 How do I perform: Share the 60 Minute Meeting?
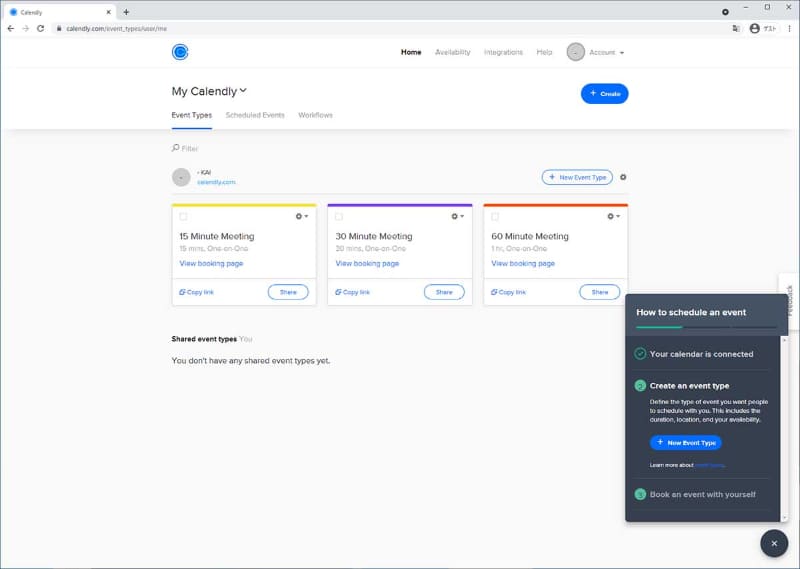[x=600, y=292]
